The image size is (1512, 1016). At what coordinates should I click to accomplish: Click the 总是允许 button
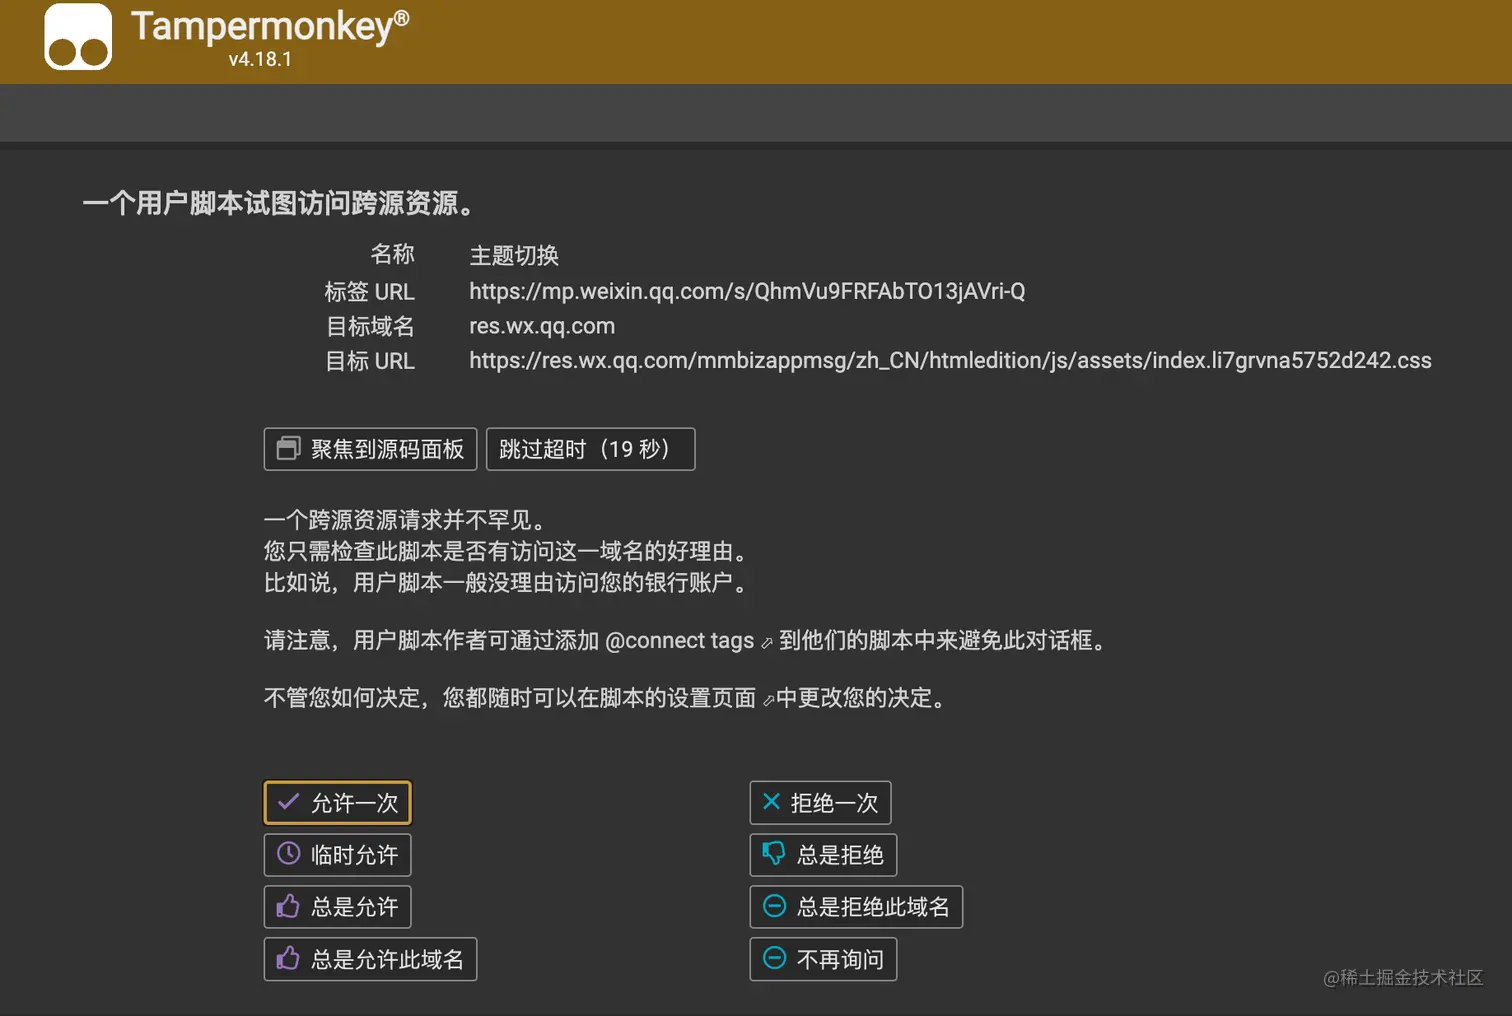point(338,907)
